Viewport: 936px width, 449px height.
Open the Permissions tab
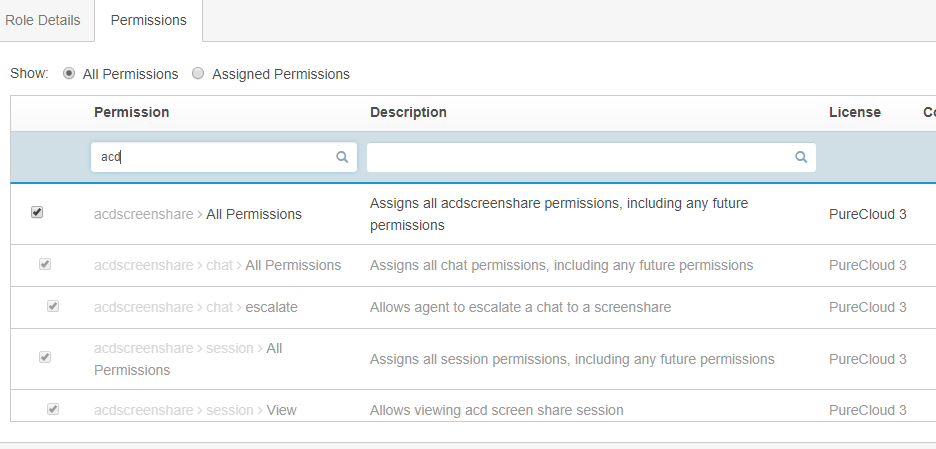148,20
